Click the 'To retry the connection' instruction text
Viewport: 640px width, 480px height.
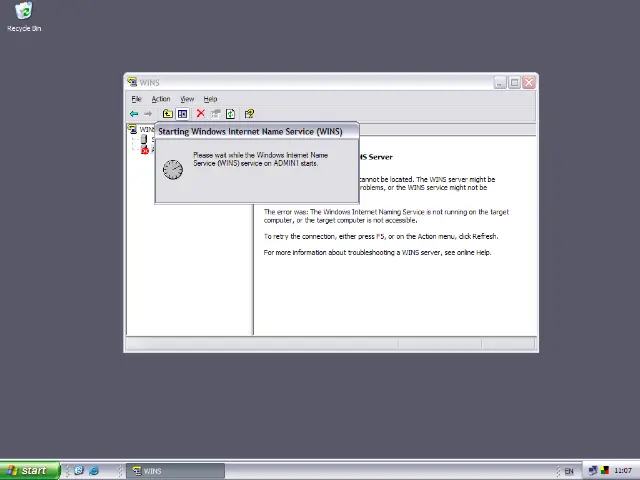tap(381, 236)
